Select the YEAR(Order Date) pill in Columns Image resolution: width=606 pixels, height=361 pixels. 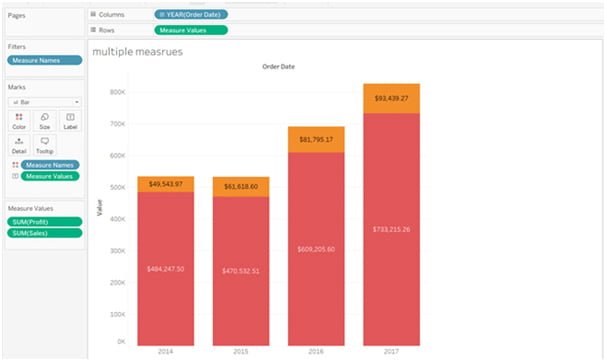click(x=191, y=15)
